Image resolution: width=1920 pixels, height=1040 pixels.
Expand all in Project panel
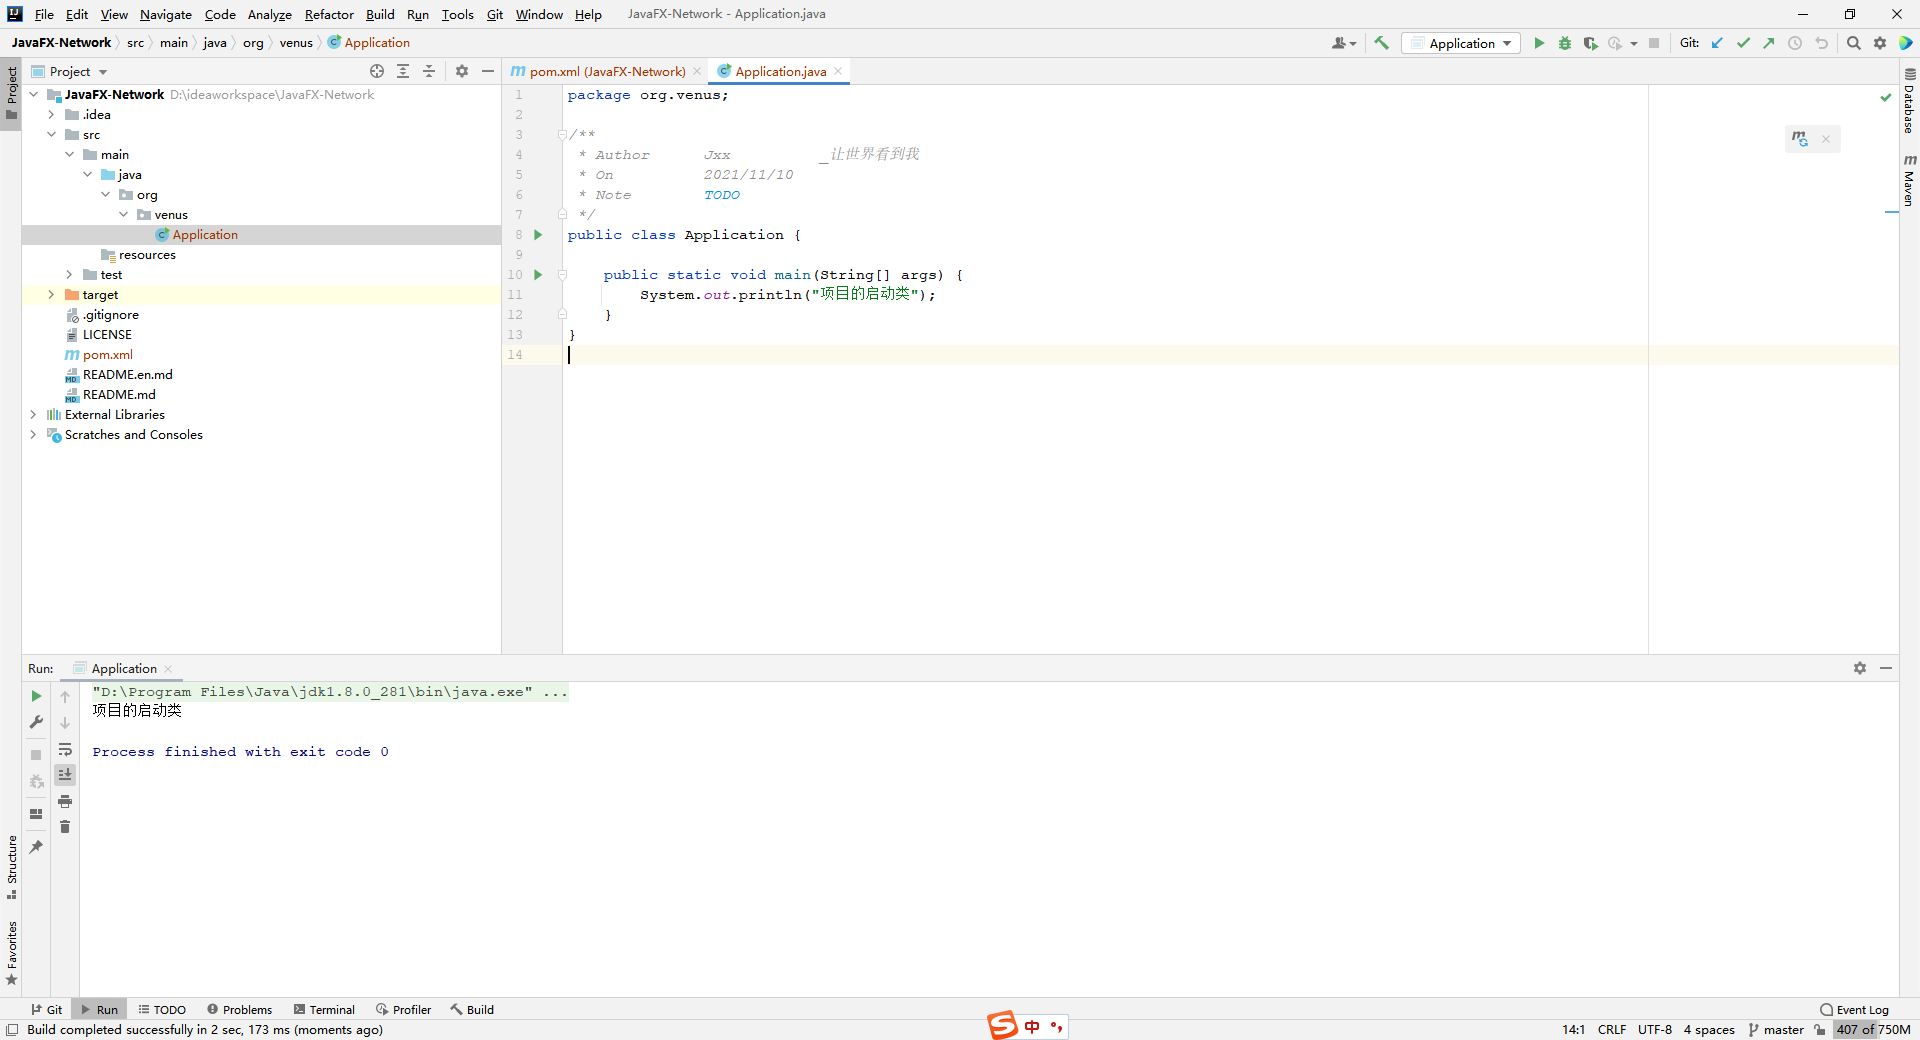403,71
